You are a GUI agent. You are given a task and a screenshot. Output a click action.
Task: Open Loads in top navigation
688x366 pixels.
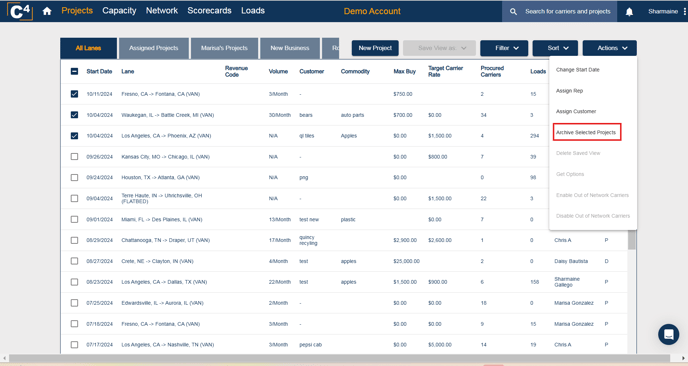(x=253, y=11)
